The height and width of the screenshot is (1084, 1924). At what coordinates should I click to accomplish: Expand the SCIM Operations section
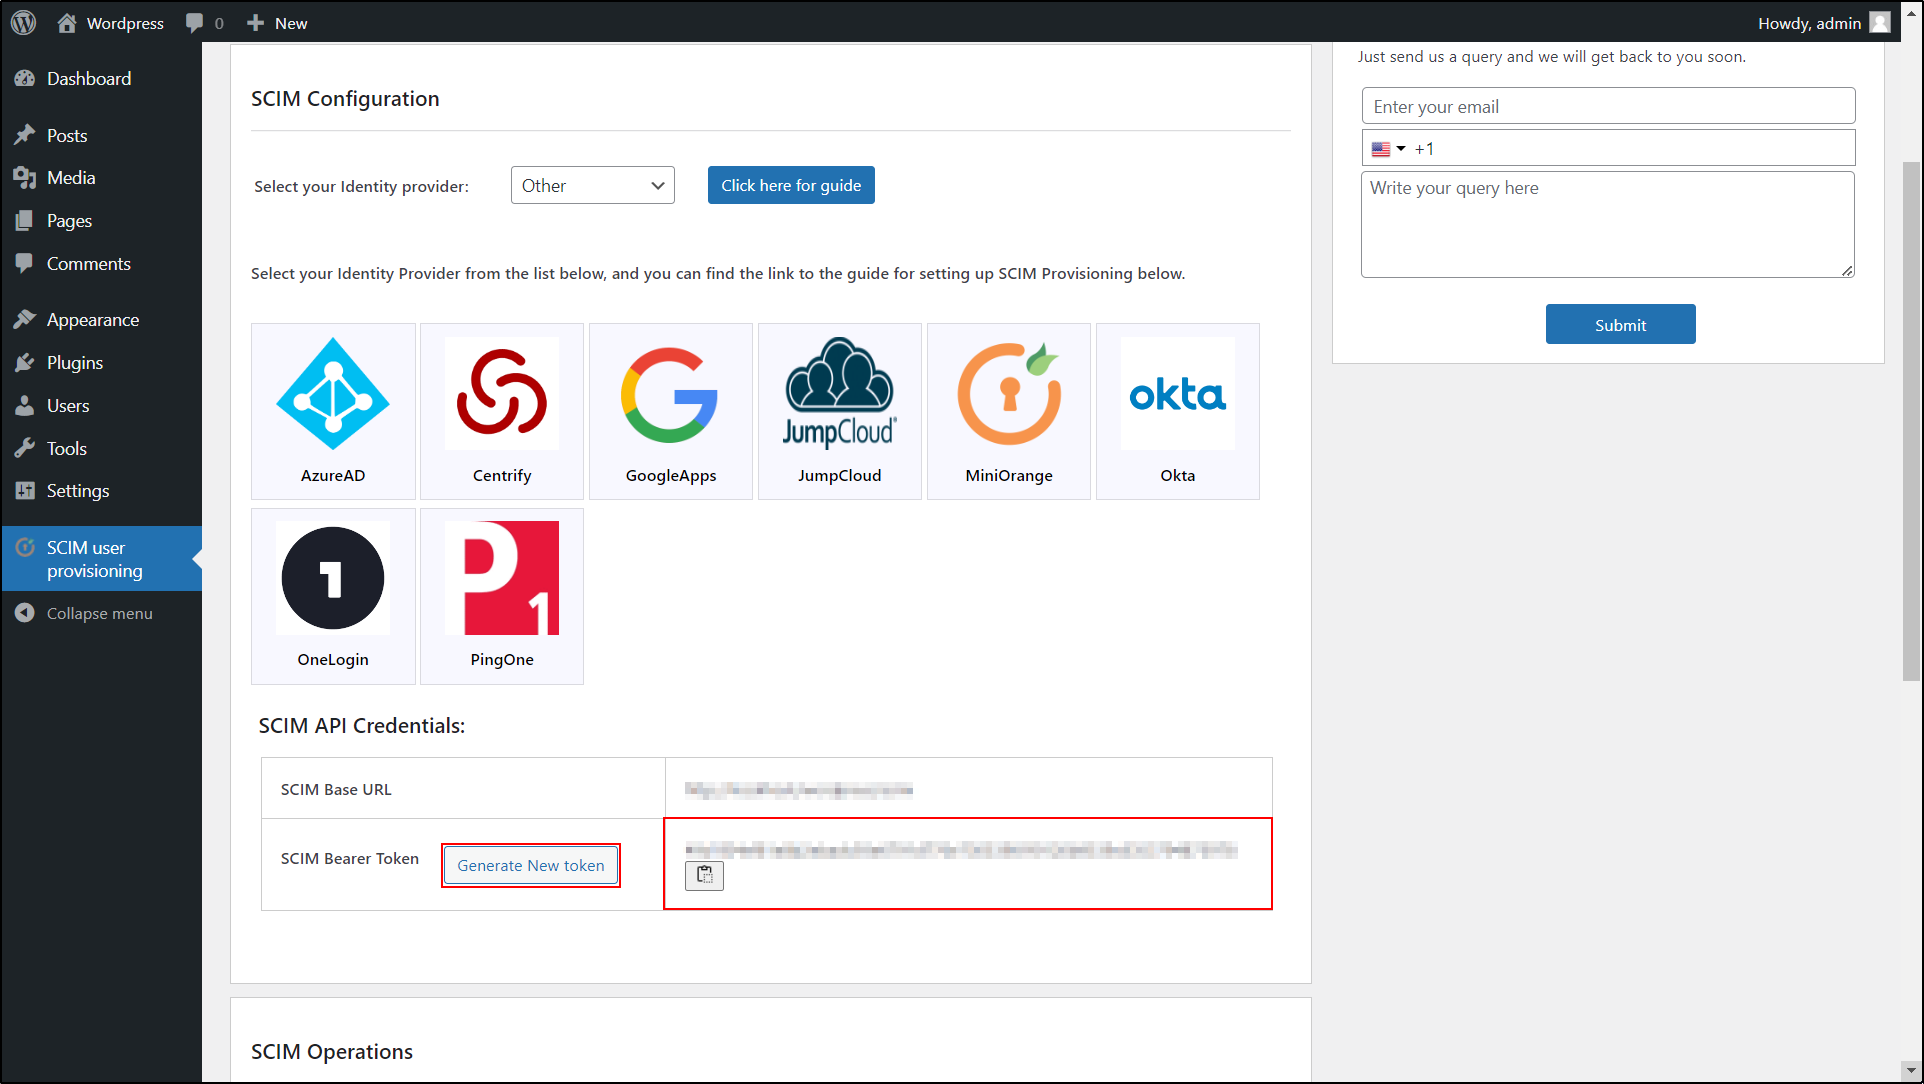[x=333, y=1051]
